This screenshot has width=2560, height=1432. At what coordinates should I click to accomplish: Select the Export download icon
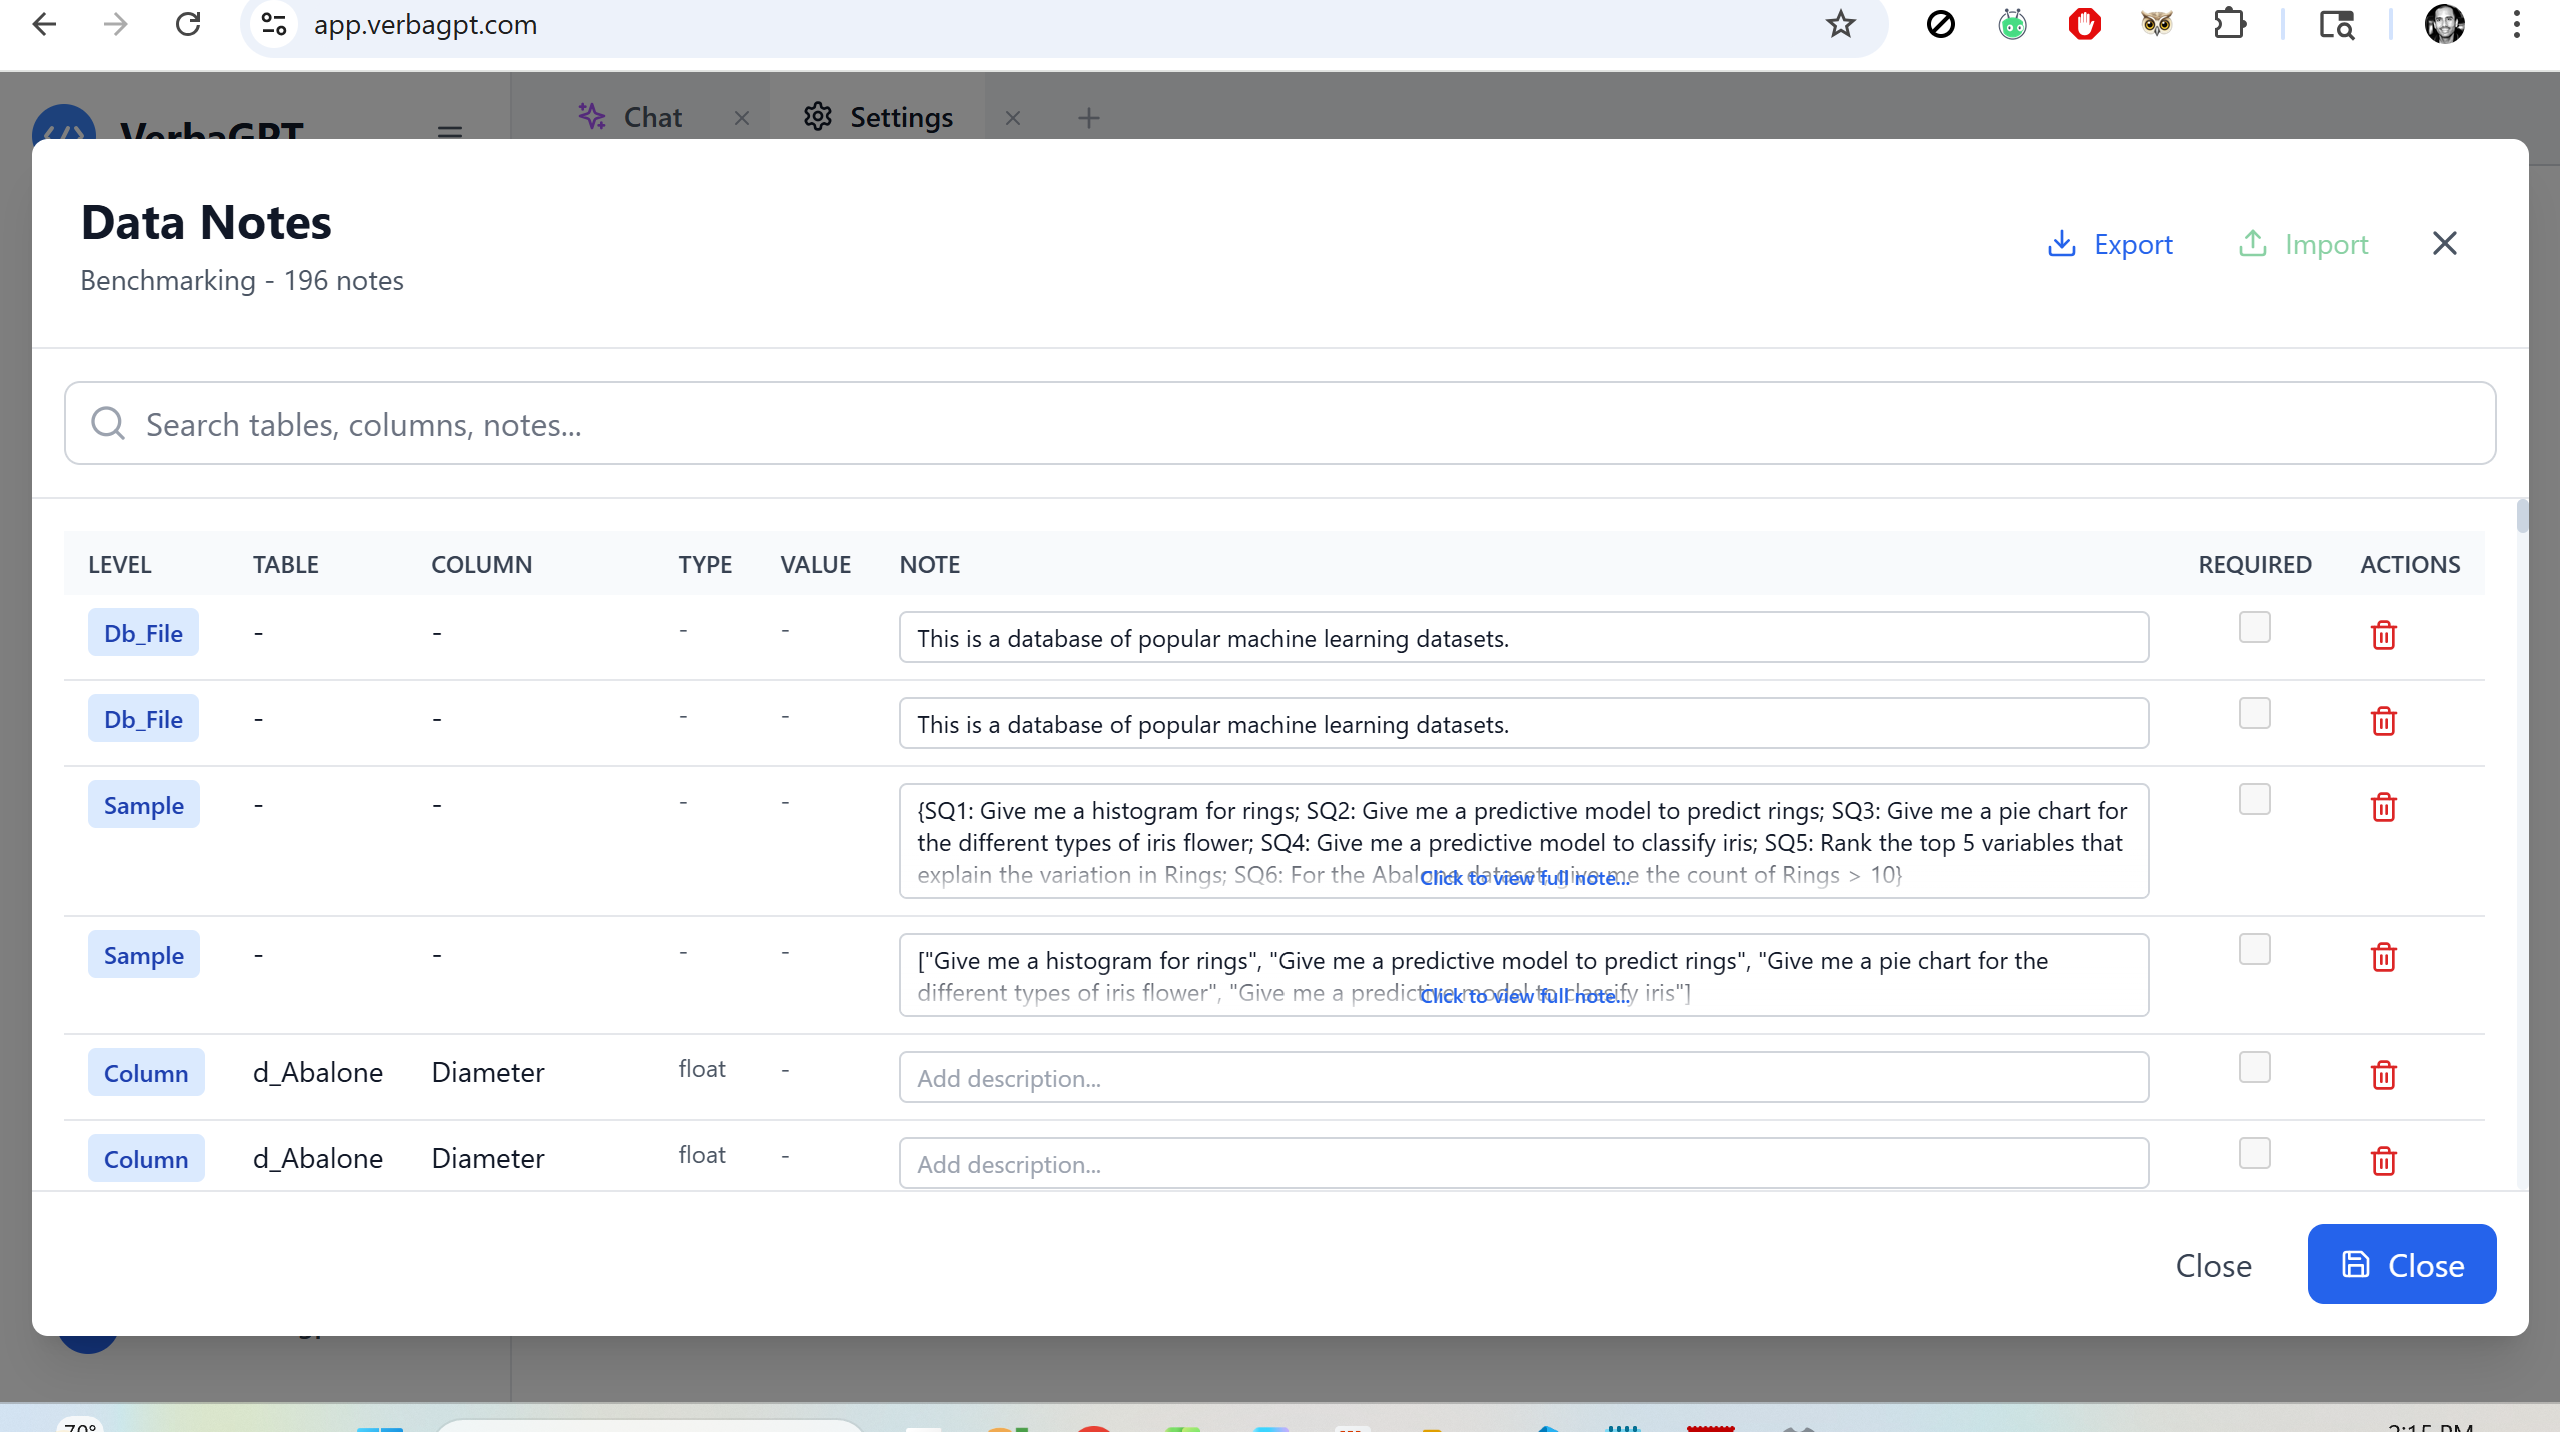[x=2063, y=243]
